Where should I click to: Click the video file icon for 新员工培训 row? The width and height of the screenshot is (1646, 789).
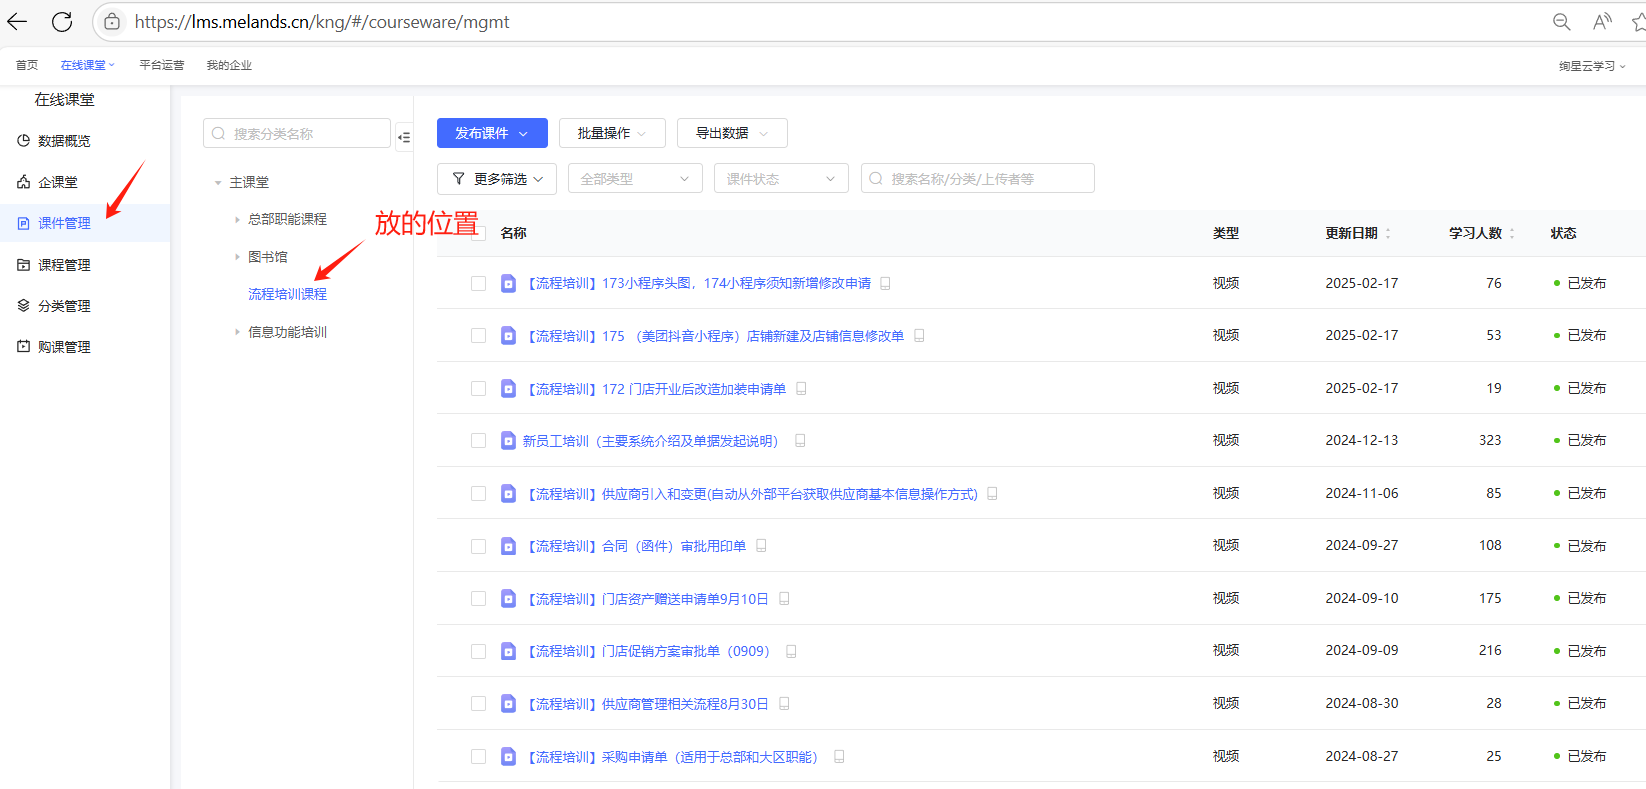click(508, 441)
